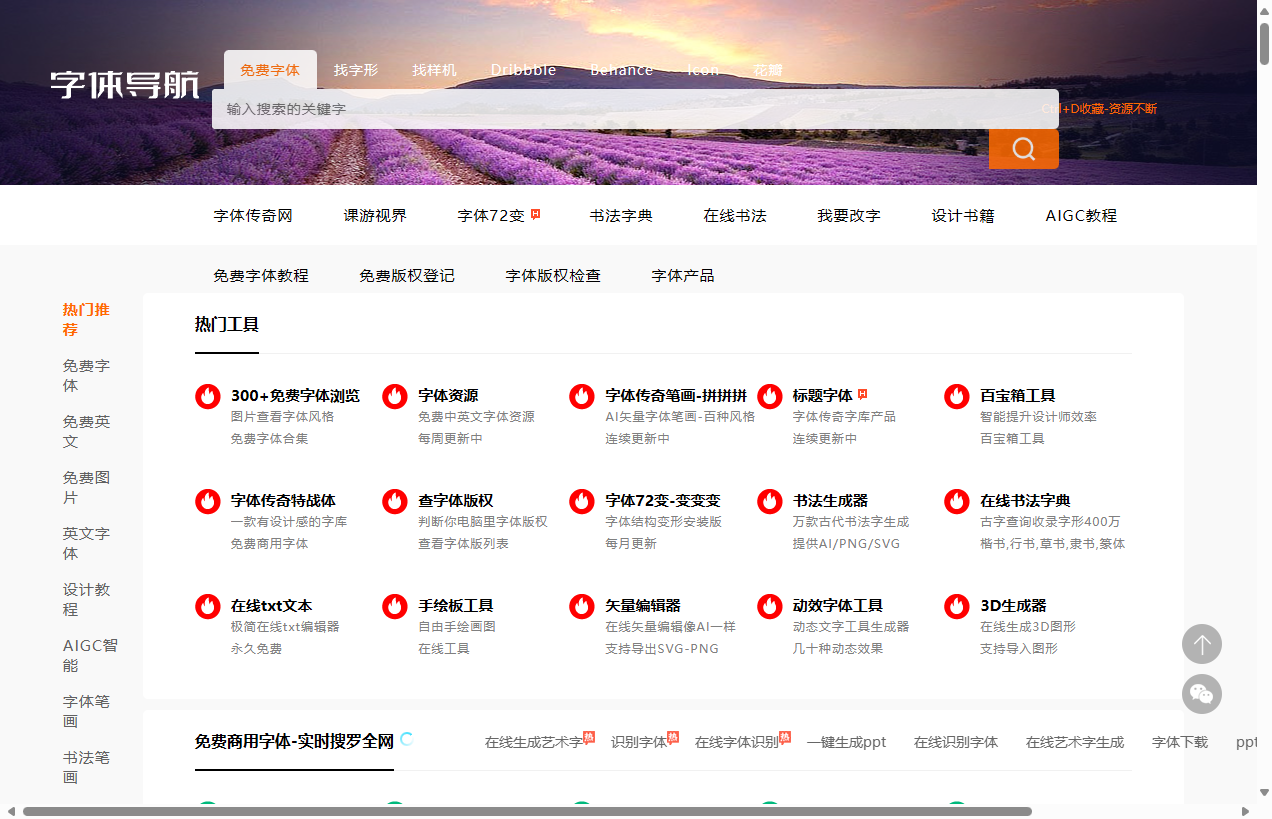1272x819 pixels.
Task: Open 免费版权登记
Action: click(x=407, y=275)
